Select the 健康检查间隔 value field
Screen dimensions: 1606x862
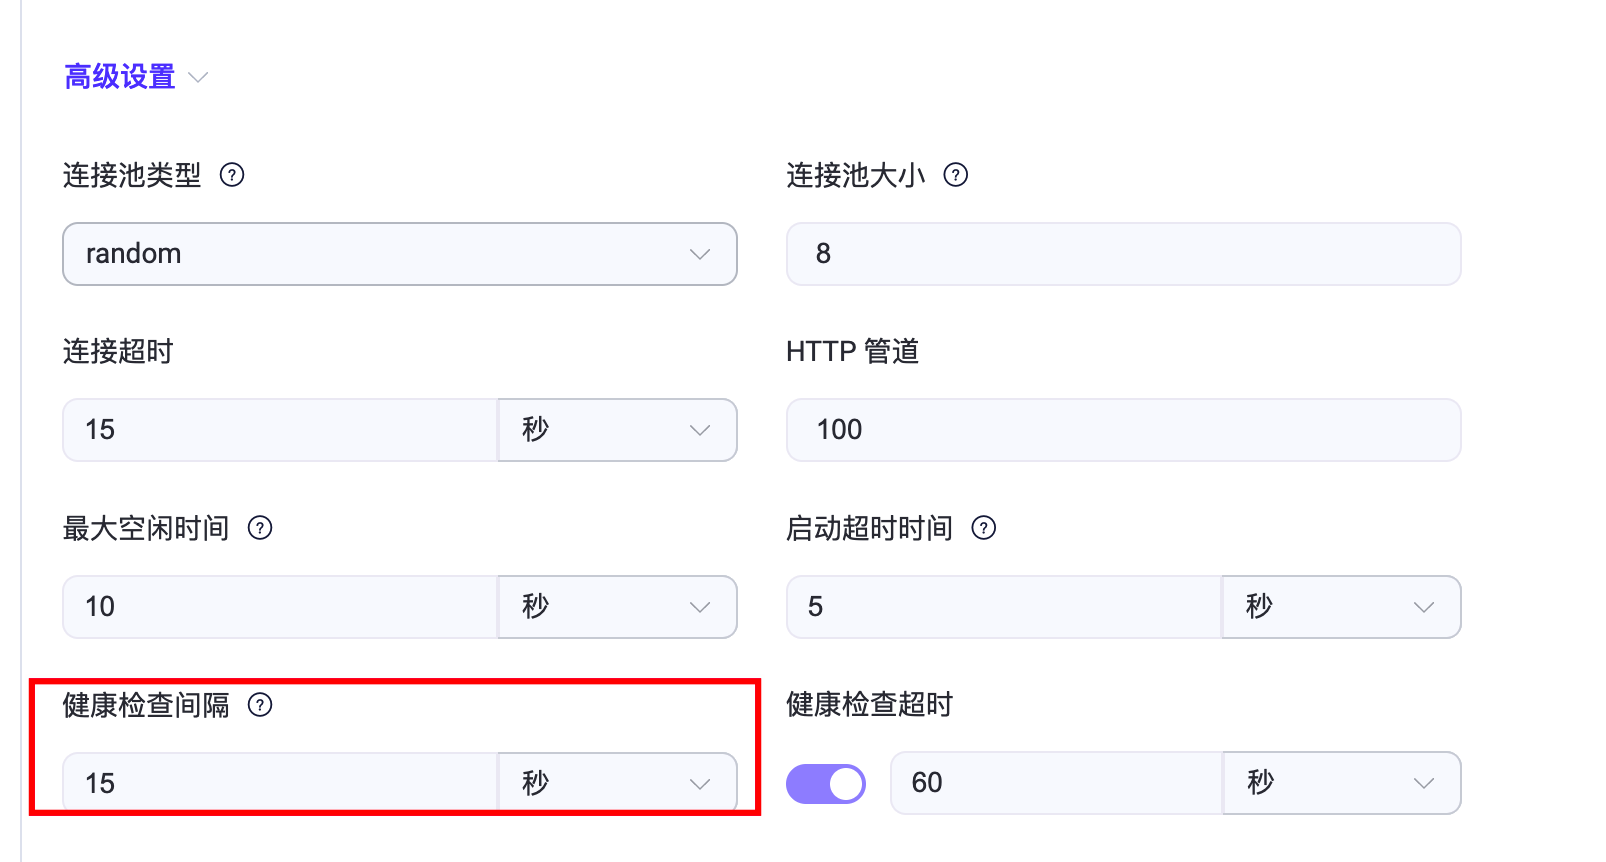click(280, 783)
